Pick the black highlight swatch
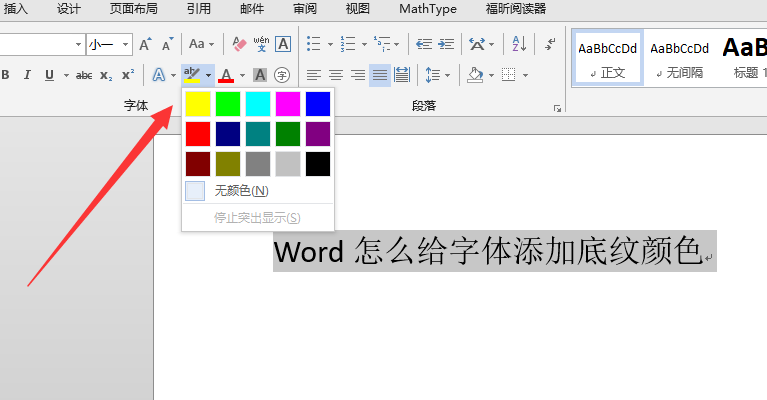The image size is (767, 400). 318,164
